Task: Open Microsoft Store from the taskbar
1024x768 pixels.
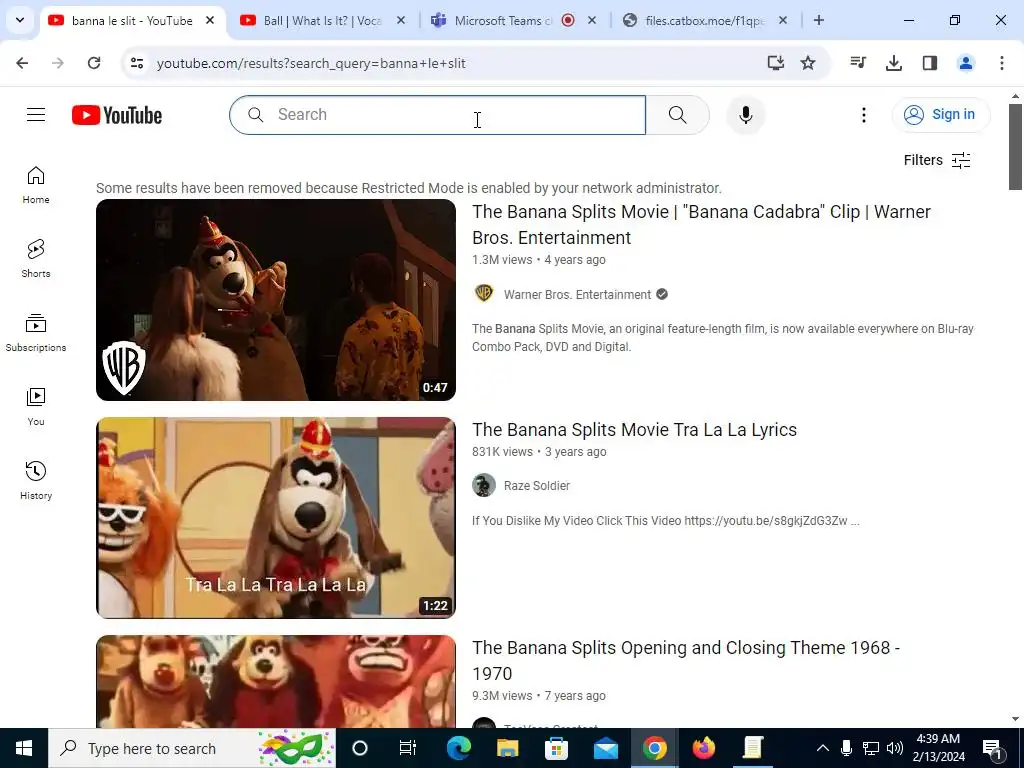Action: (x=556, y=748)
